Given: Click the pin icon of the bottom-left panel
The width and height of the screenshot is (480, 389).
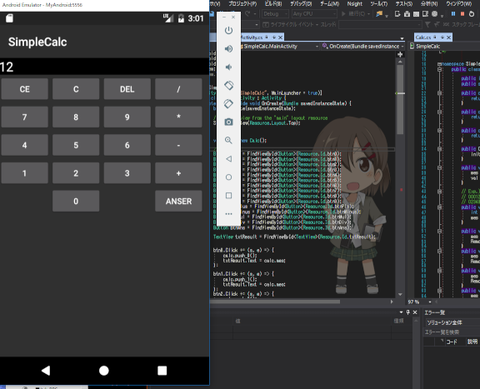Looking at the screenshot, I should (408, 312).
